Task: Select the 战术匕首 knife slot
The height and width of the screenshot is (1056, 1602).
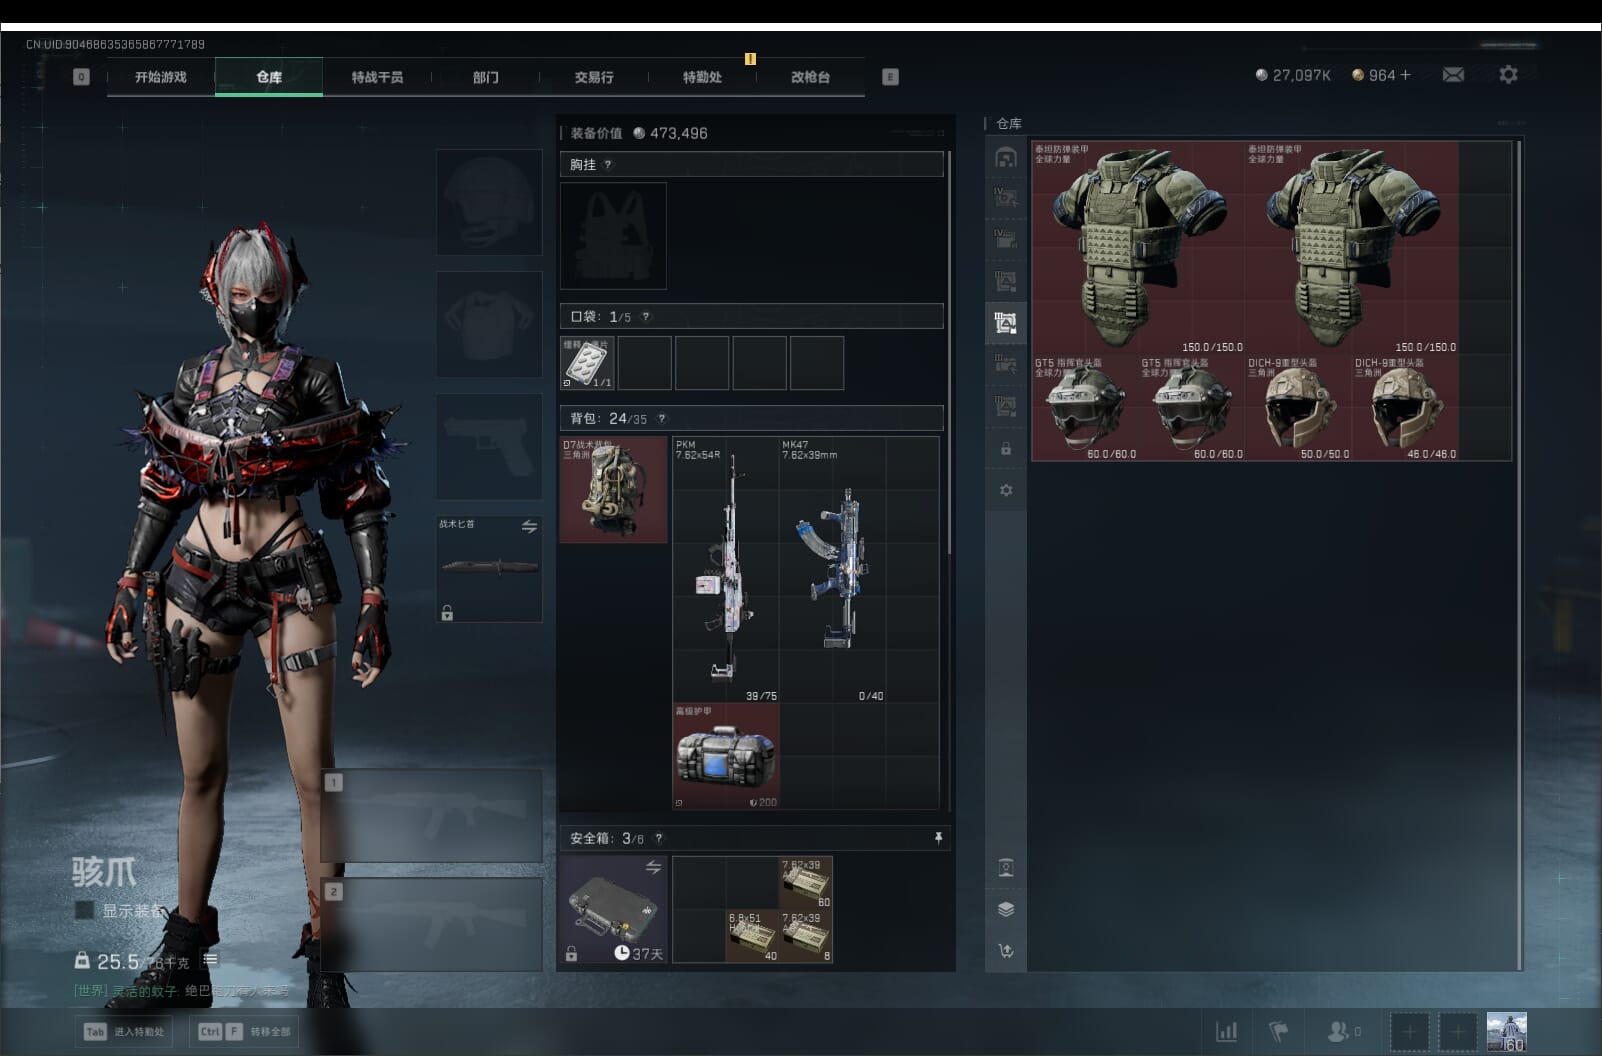Action: [x=489, y=568]
